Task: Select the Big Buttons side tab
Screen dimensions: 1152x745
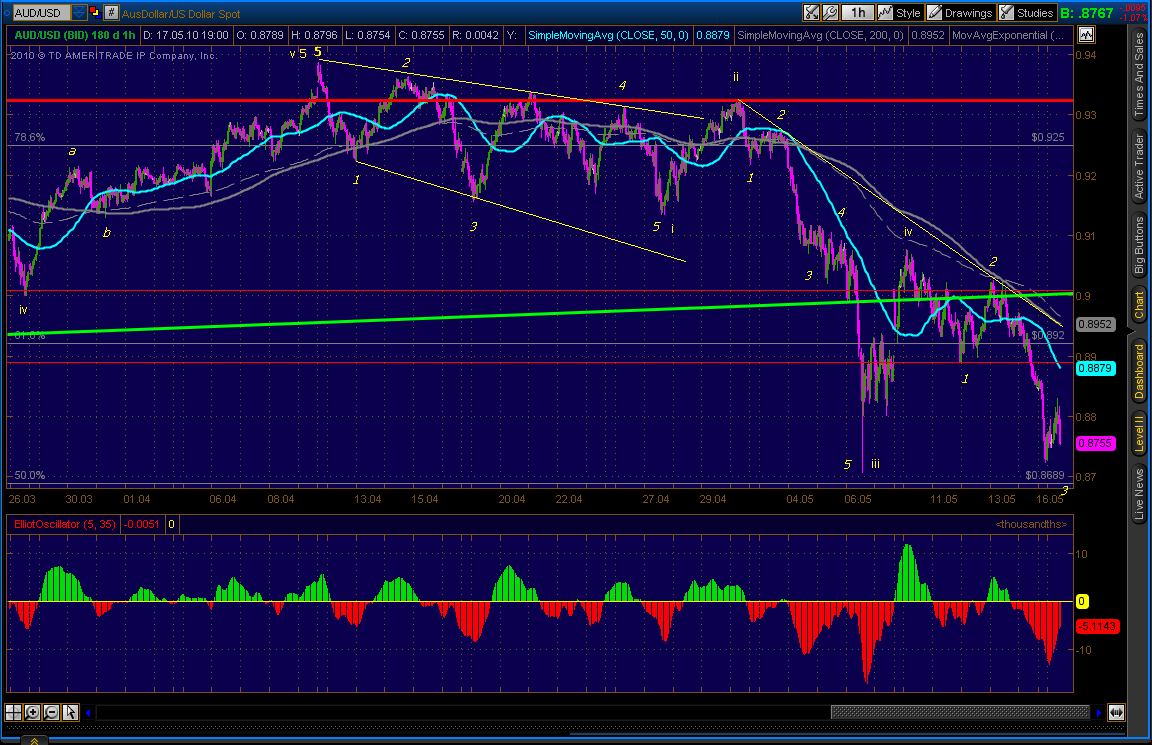Action: (x=1139, y=245)
